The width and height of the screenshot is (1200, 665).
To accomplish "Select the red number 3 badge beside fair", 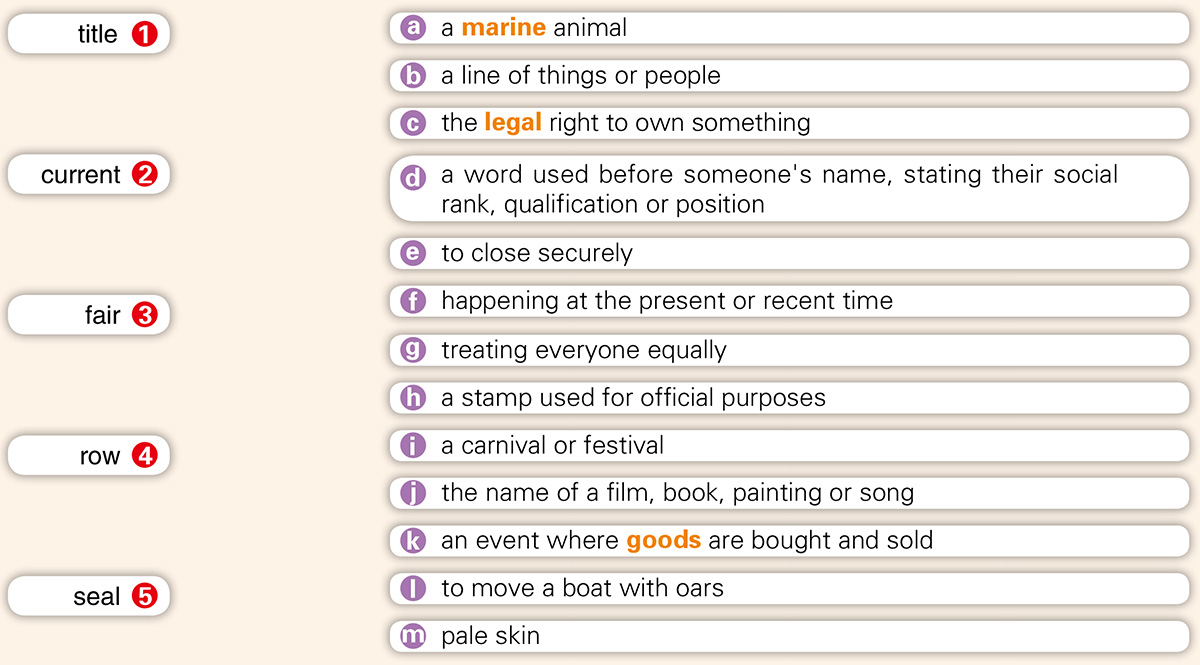I will pyautogui.click(x=145, y=316).
